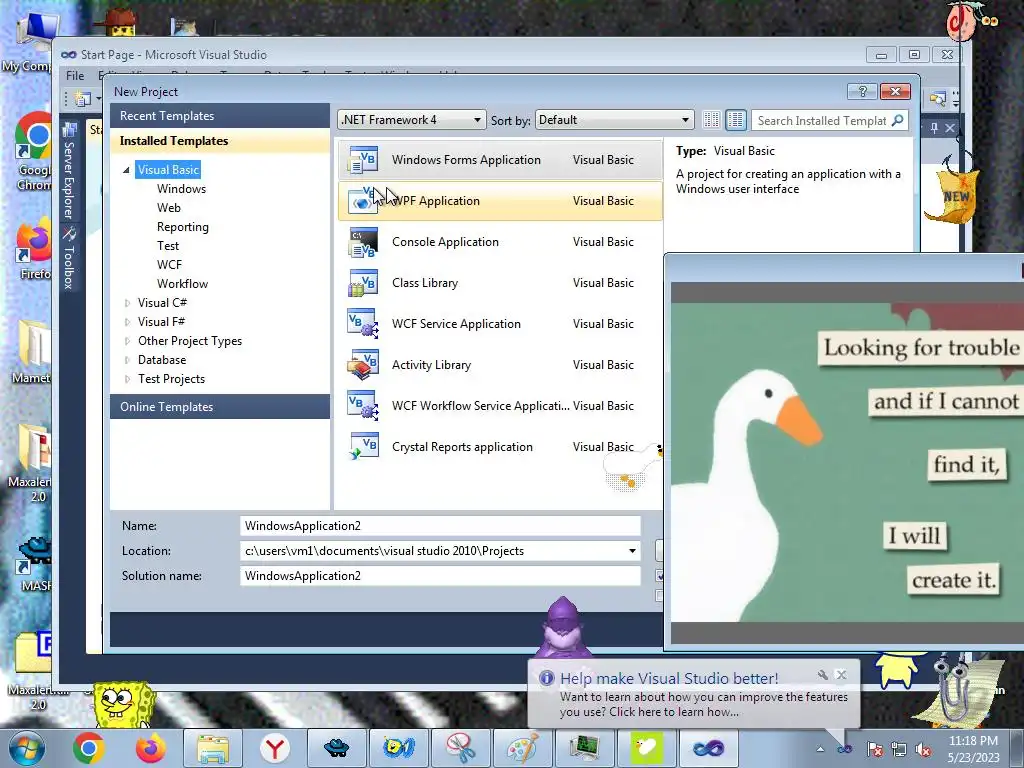Launch Firefox from the taskbar
The height and width of the screenshot is (768, 1024).
(150, 748)
